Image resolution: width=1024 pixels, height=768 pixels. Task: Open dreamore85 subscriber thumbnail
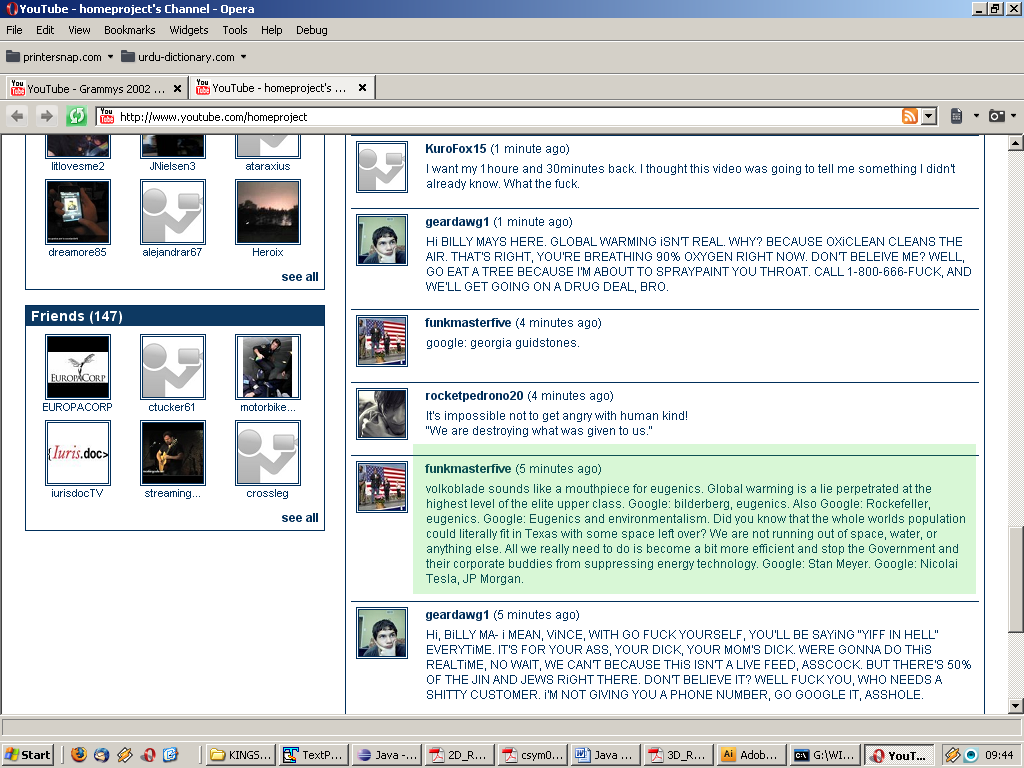[78, 212]
